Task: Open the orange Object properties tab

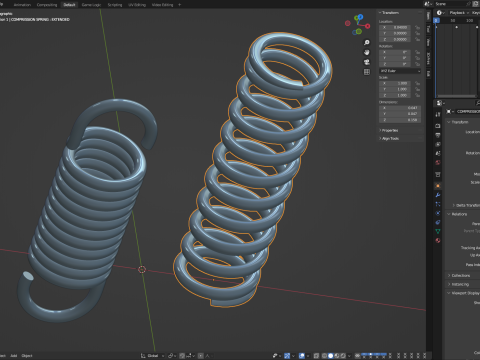Action: (x=438, y=185)
